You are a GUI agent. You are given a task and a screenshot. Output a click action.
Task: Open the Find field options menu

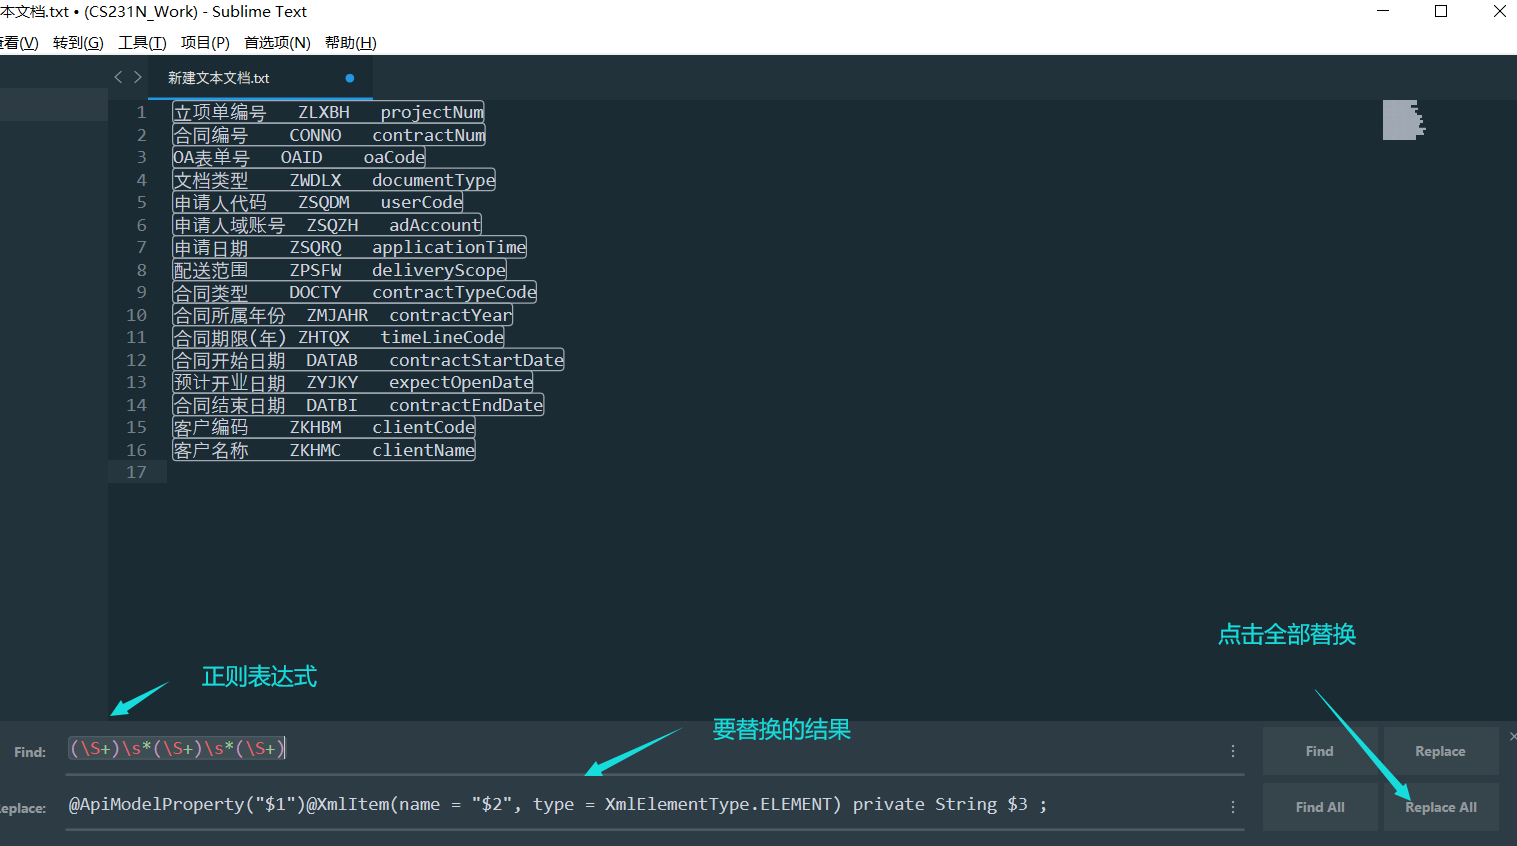click(x=1233, y=751)
